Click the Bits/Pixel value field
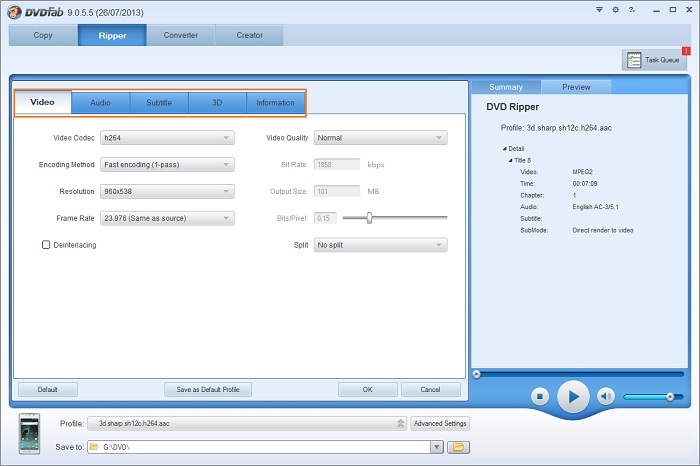Viewport: 700px width, 466px height. 325,218
